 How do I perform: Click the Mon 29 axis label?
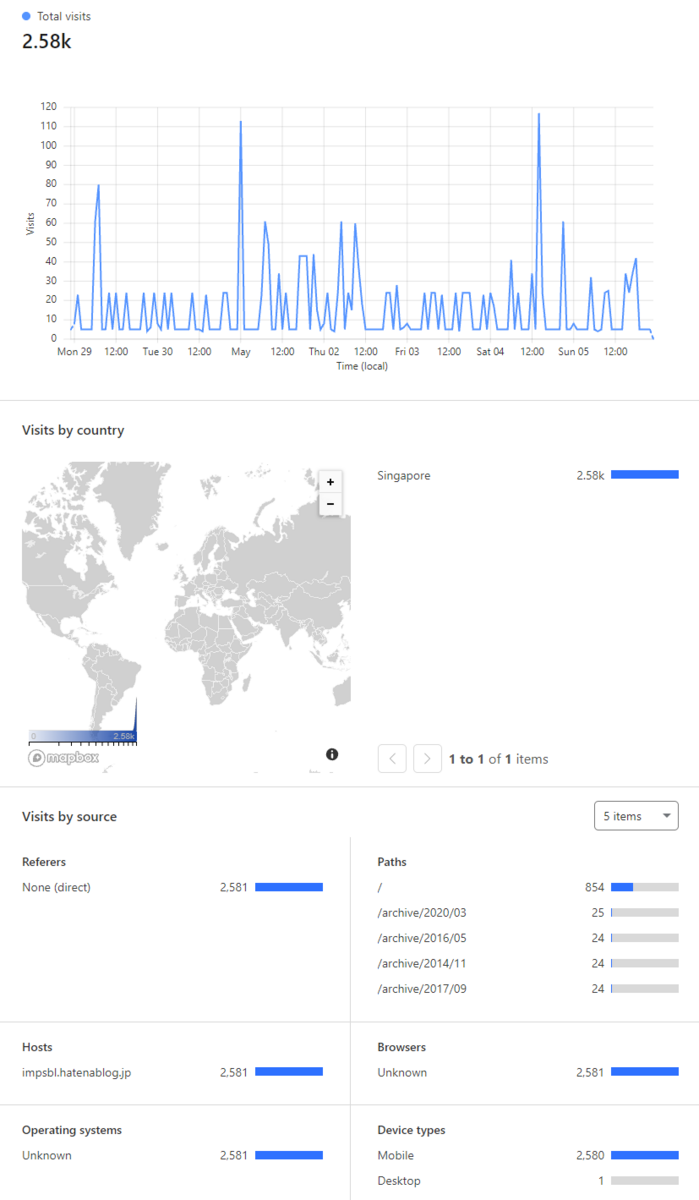coord(75,352)
